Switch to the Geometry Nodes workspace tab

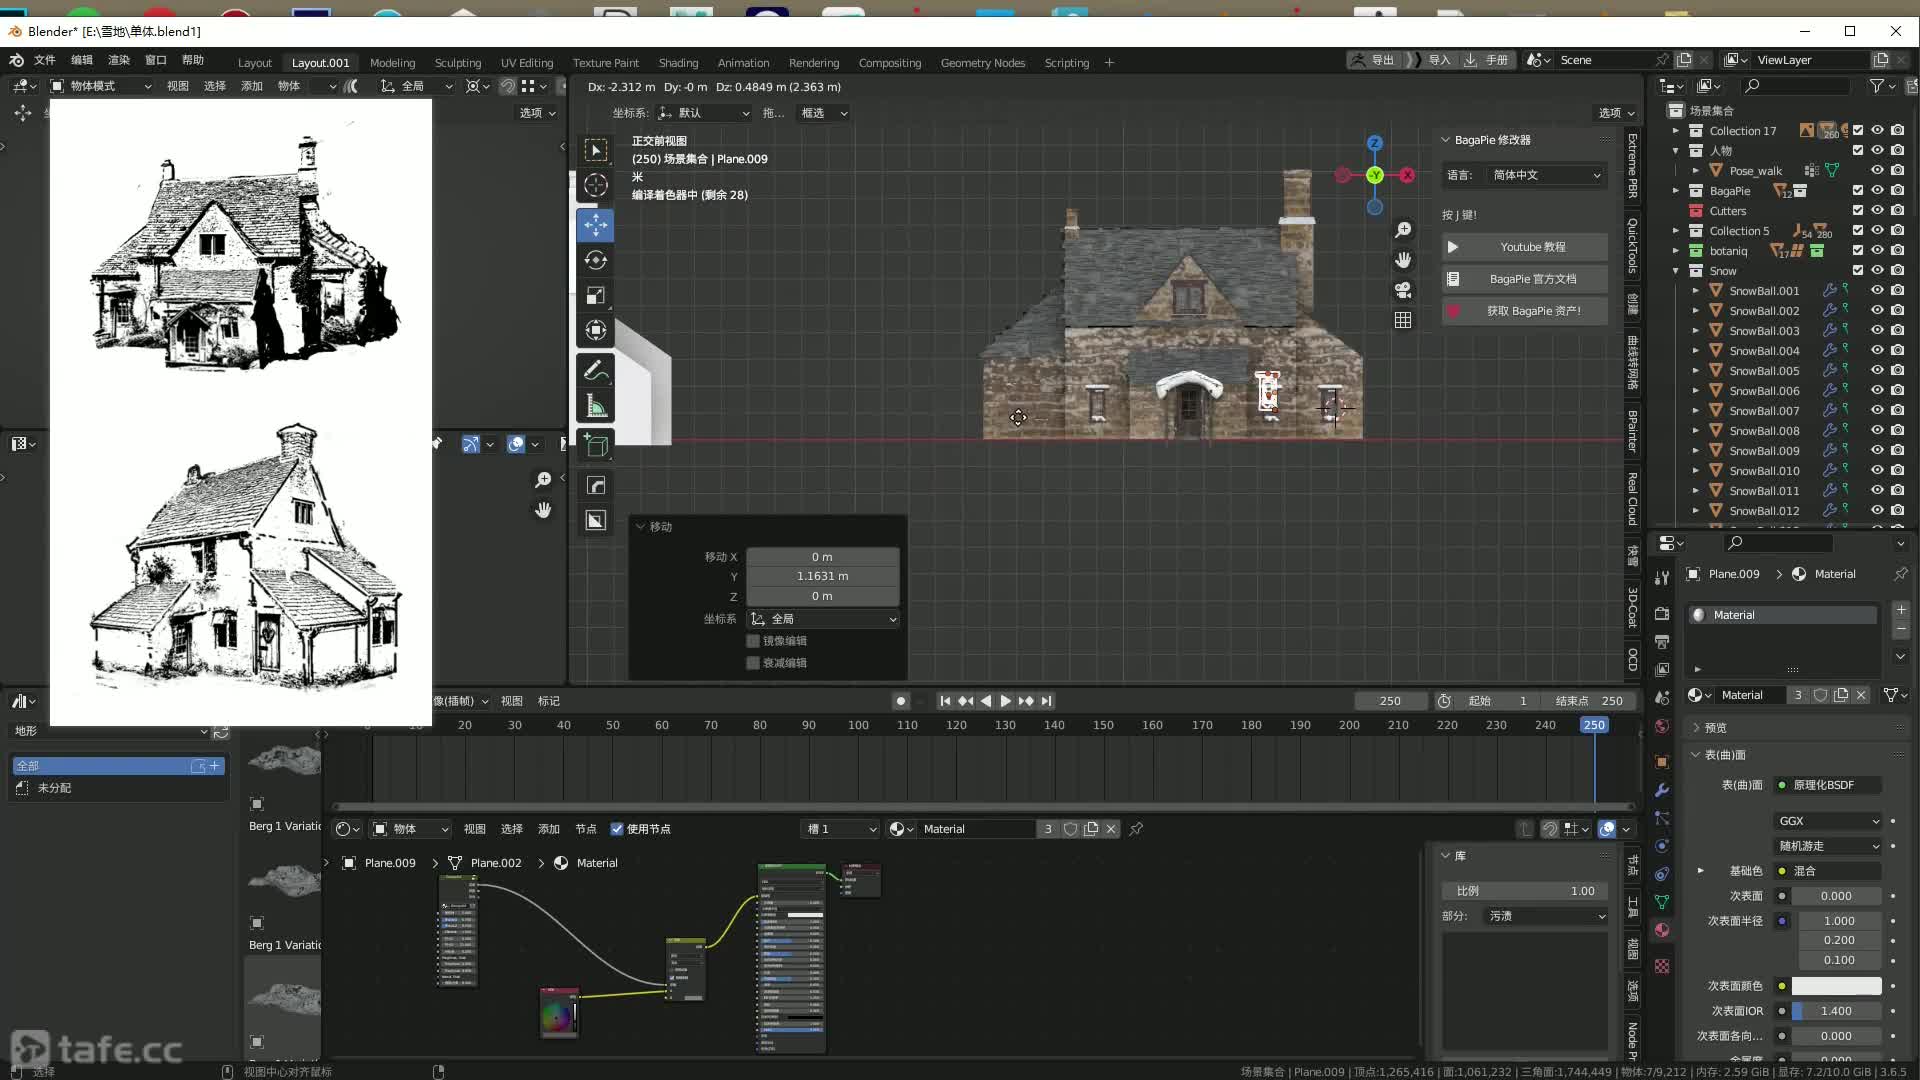coord(982,62)
